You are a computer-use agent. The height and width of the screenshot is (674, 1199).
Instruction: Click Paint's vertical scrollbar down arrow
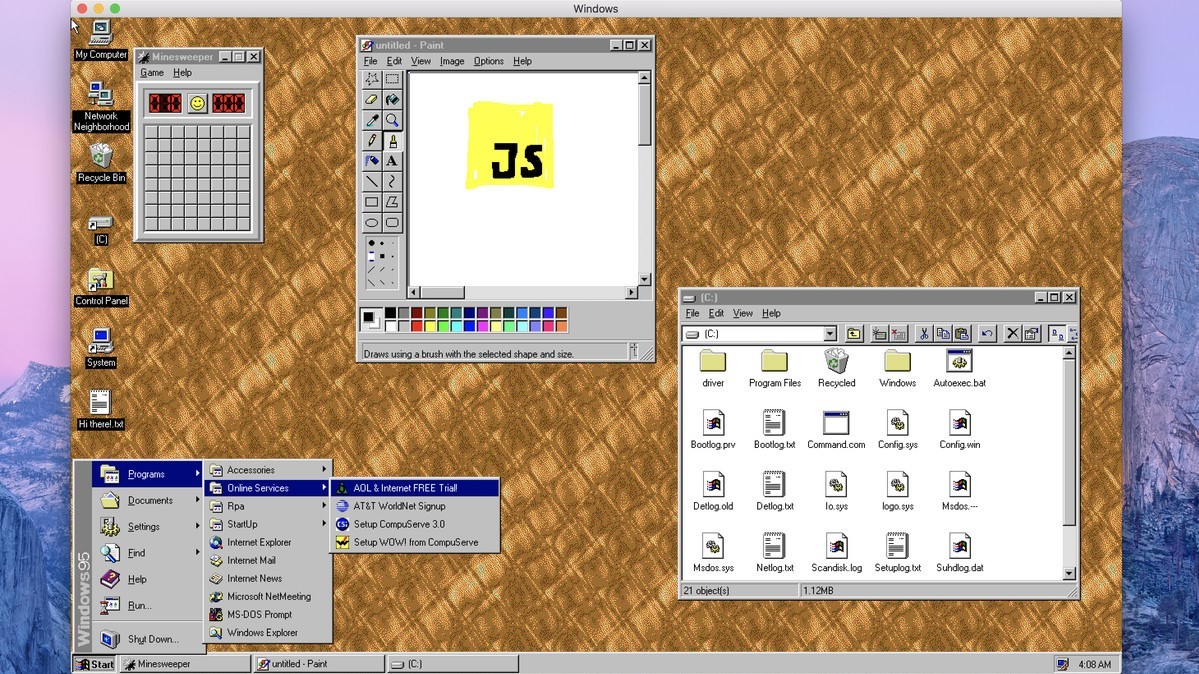point(644,279)
